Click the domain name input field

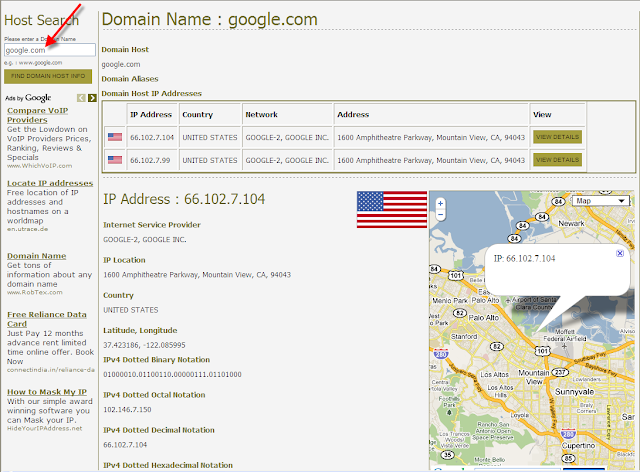[x=50, y=50]
